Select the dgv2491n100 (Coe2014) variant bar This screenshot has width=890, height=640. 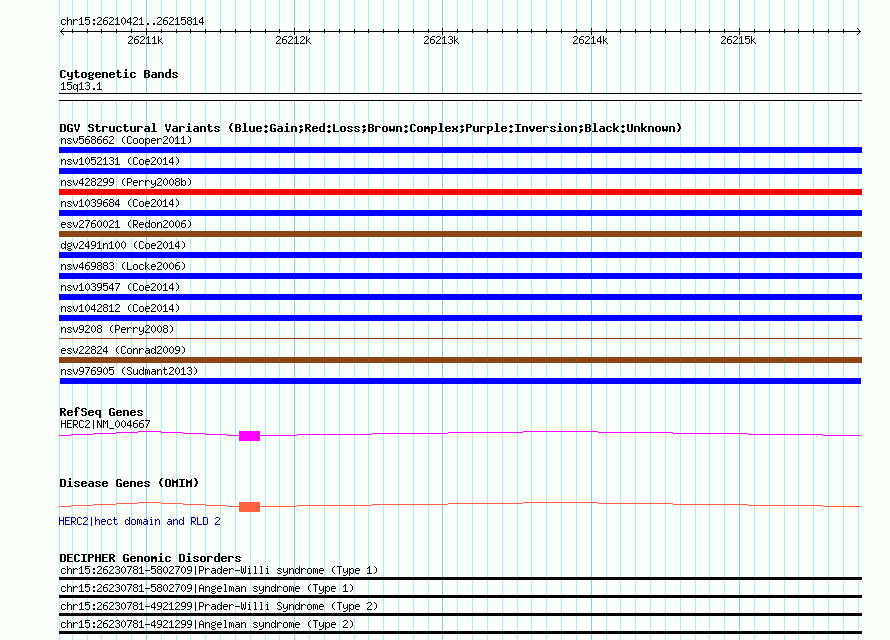pos(460,255)
